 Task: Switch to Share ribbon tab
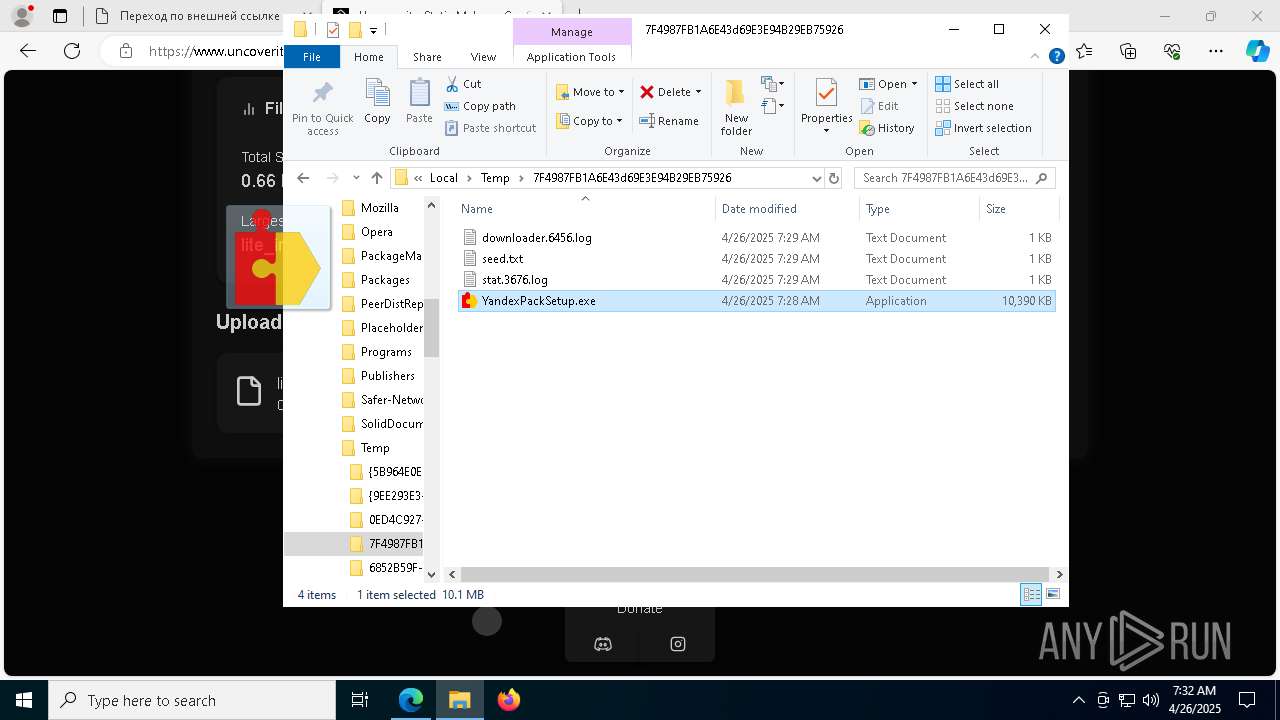point(427,57)
